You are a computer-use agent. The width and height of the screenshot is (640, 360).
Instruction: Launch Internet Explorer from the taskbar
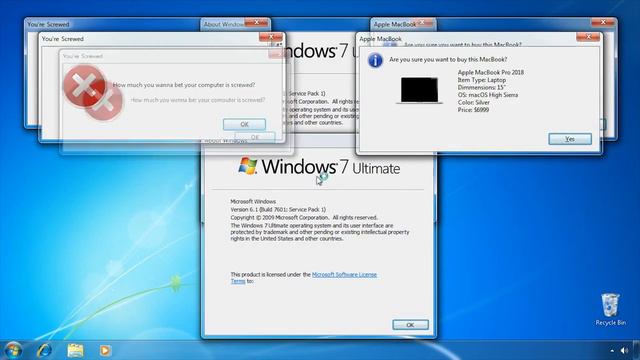(44, 350)
